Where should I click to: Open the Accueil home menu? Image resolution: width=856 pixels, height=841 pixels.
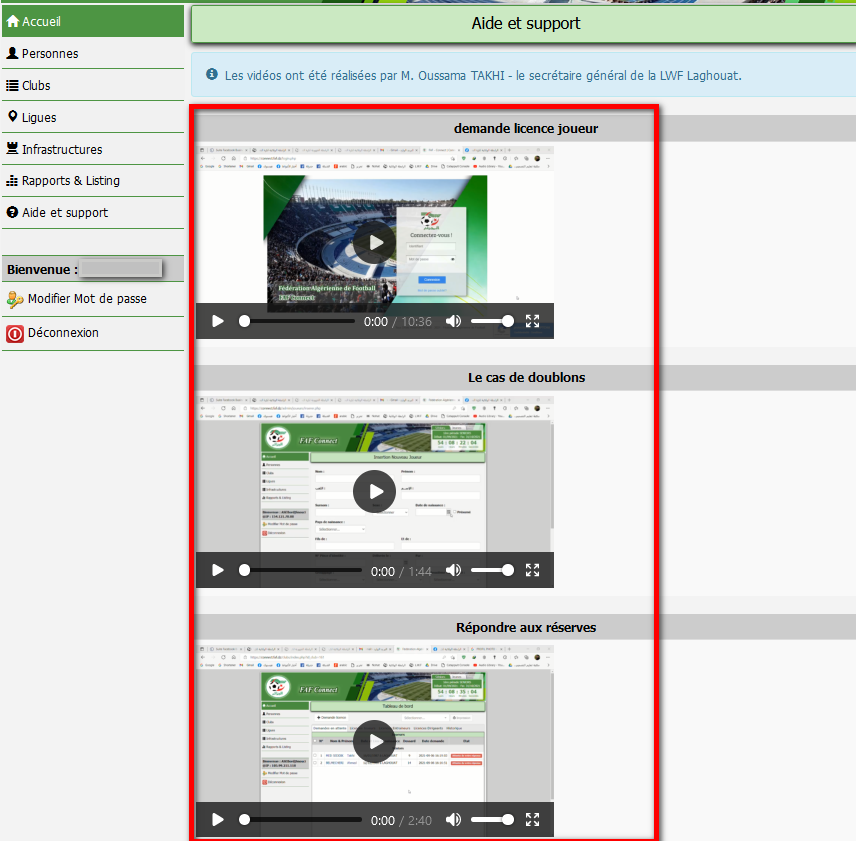pyautogui.click(x=92, y=20)
